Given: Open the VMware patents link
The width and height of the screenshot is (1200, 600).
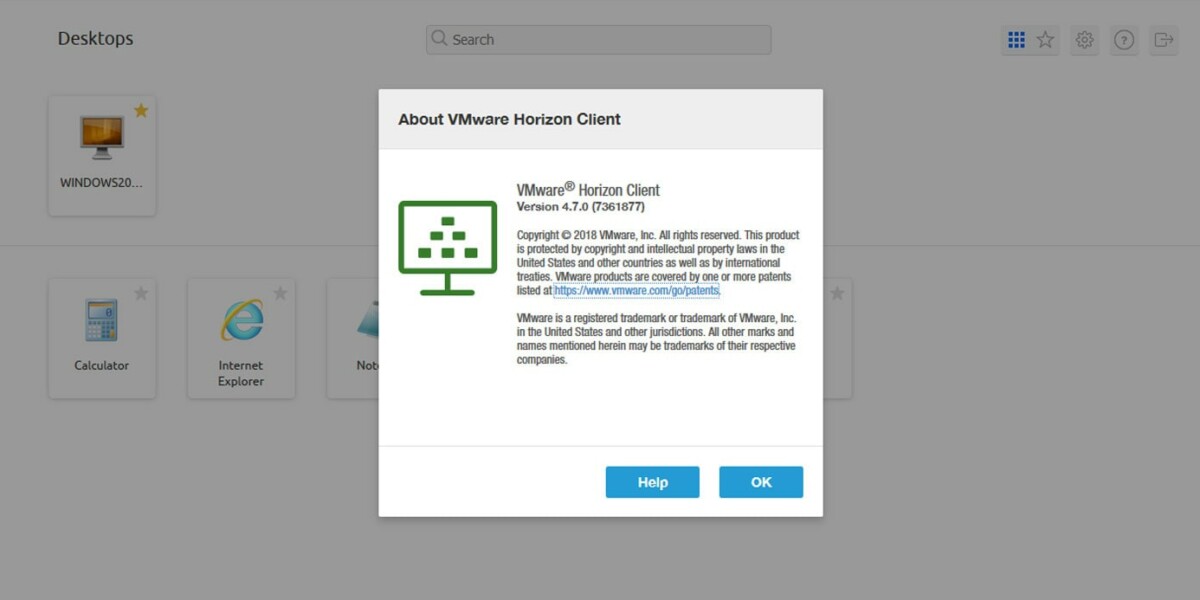Looking at the screenshot, I should click(637, 290).
